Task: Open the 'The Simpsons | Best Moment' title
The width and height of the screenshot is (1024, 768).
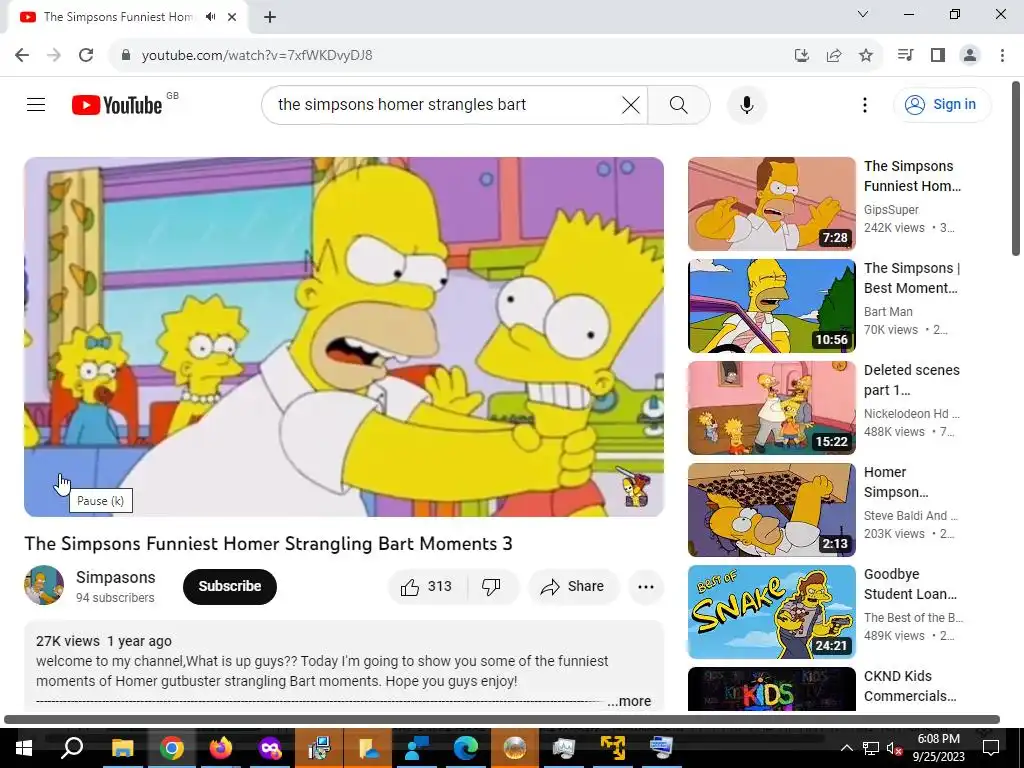Action: (x=912, y=278)
